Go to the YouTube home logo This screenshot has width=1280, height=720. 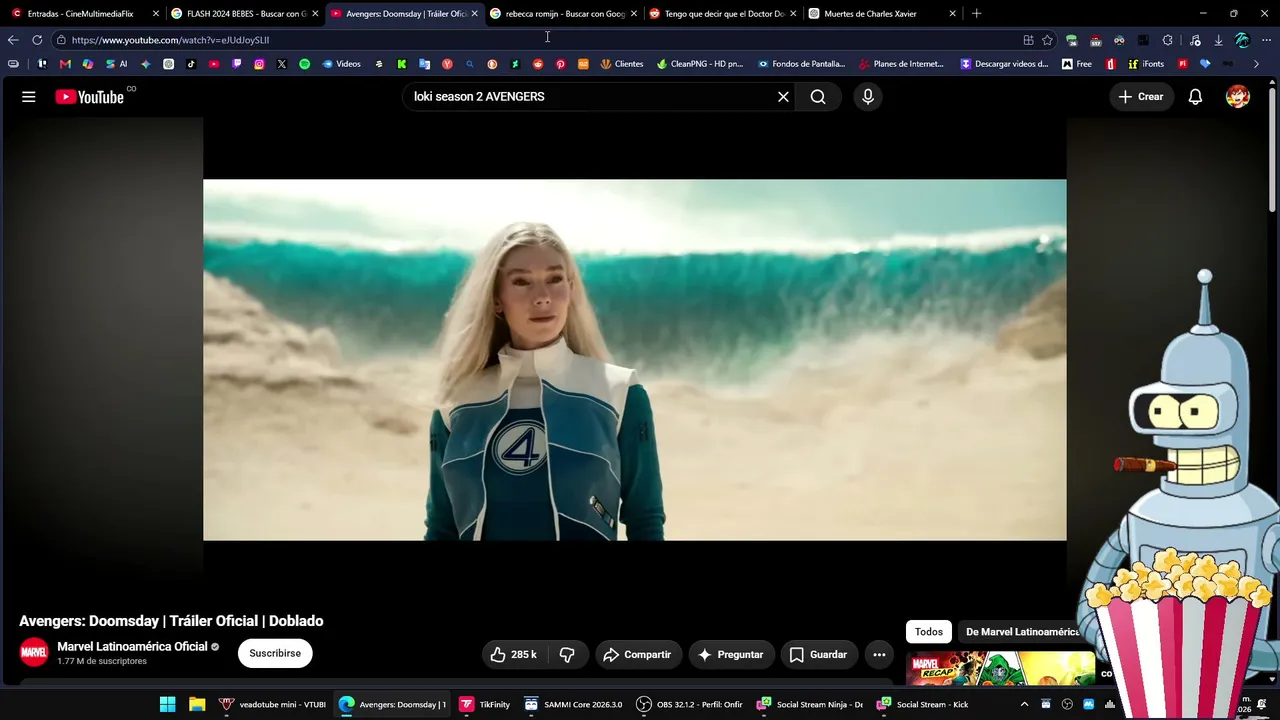(90, 97)
